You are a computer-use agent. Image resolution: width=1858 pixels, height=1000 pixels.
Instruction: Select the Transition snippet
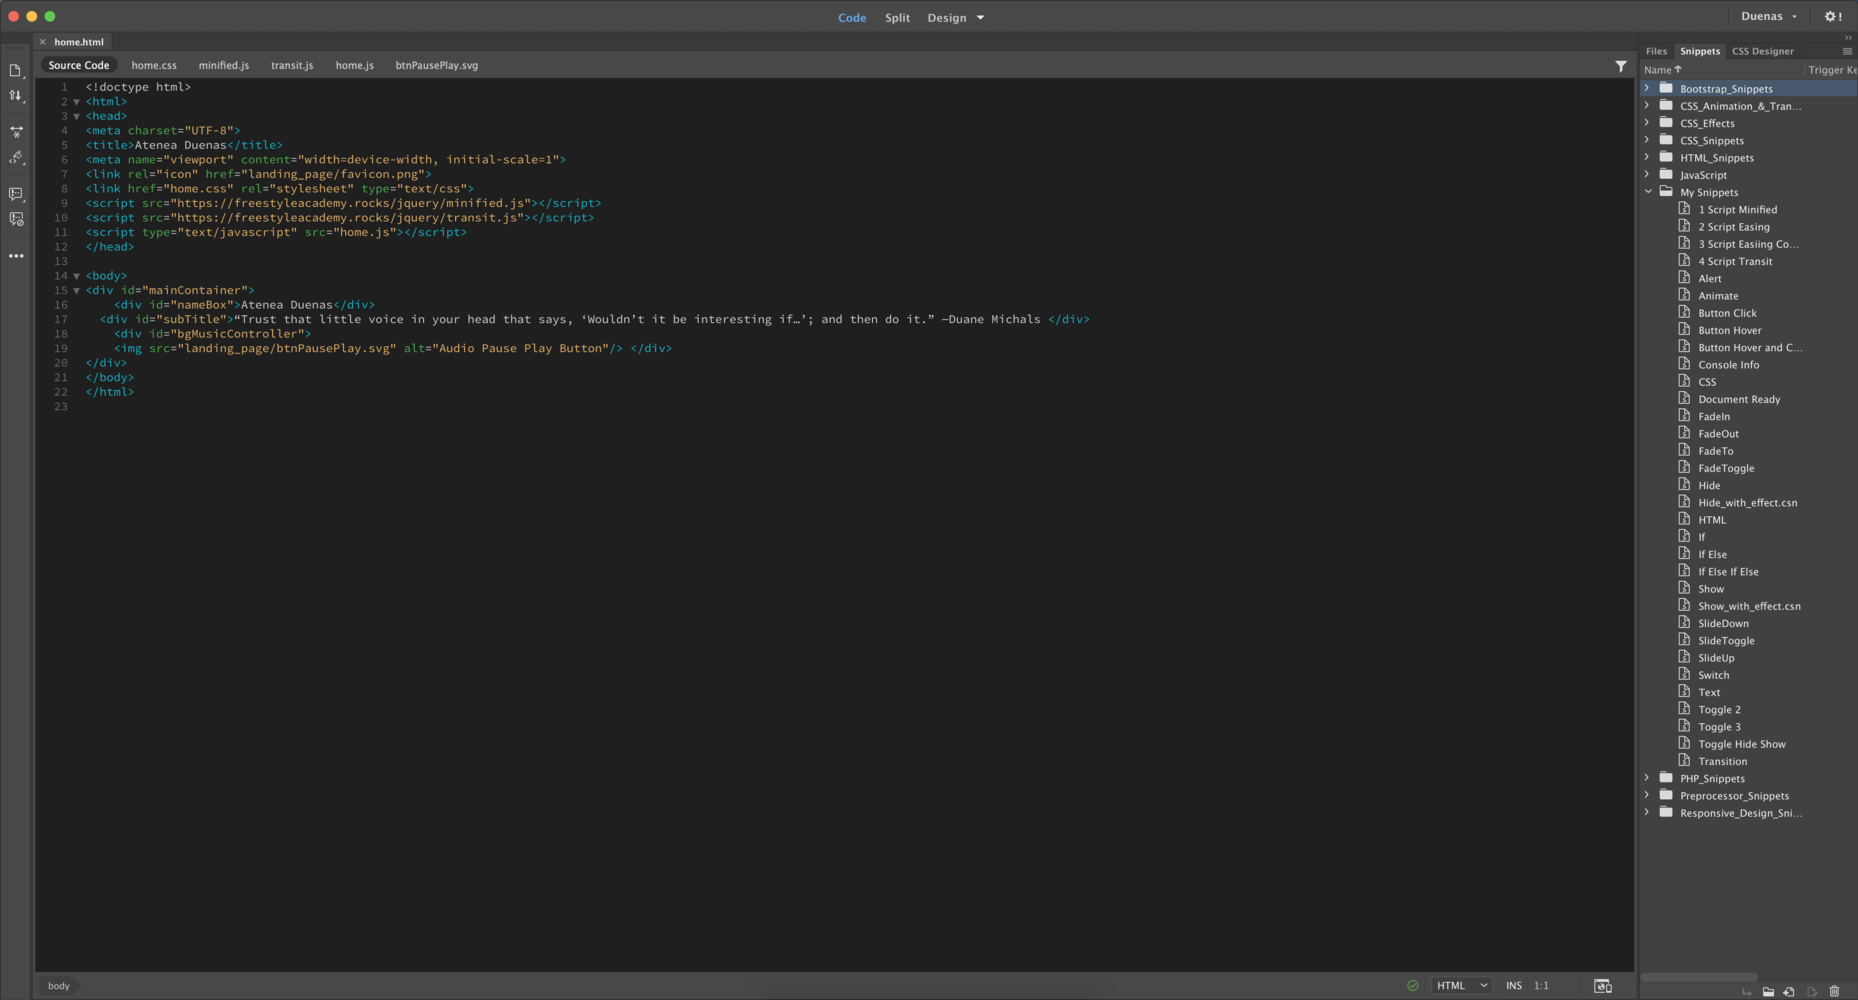1722,762
